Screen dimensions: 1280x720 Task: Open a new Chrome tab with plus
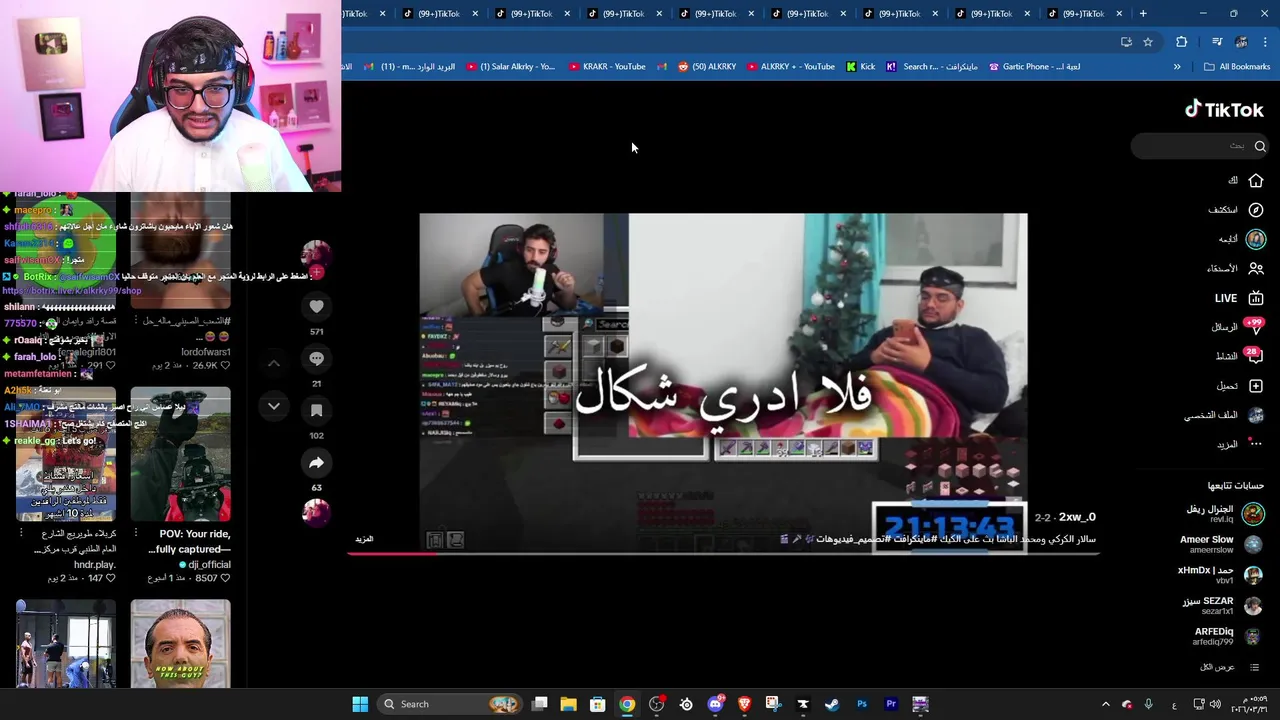click(x=1143, y=13)
